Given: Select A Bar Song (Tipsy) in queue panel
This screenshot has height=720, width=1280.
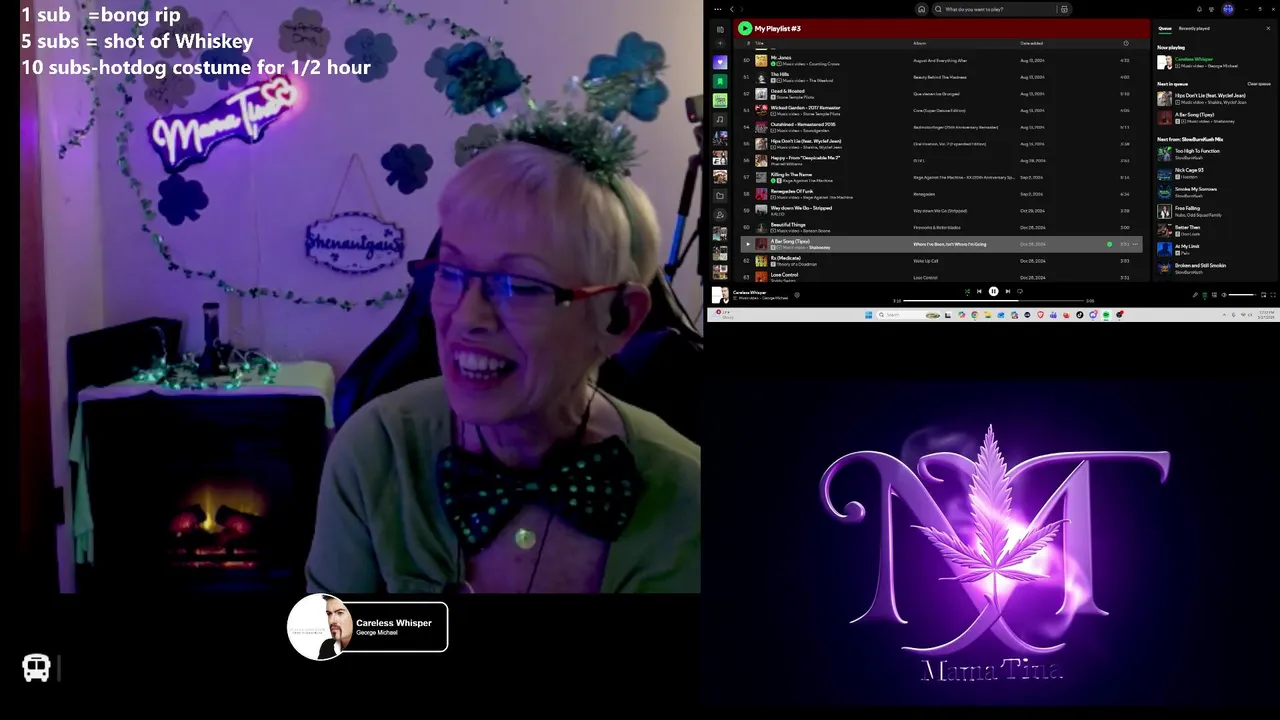Looking at the screenshot, I should pyautogui.click(x=1215, y=117).
